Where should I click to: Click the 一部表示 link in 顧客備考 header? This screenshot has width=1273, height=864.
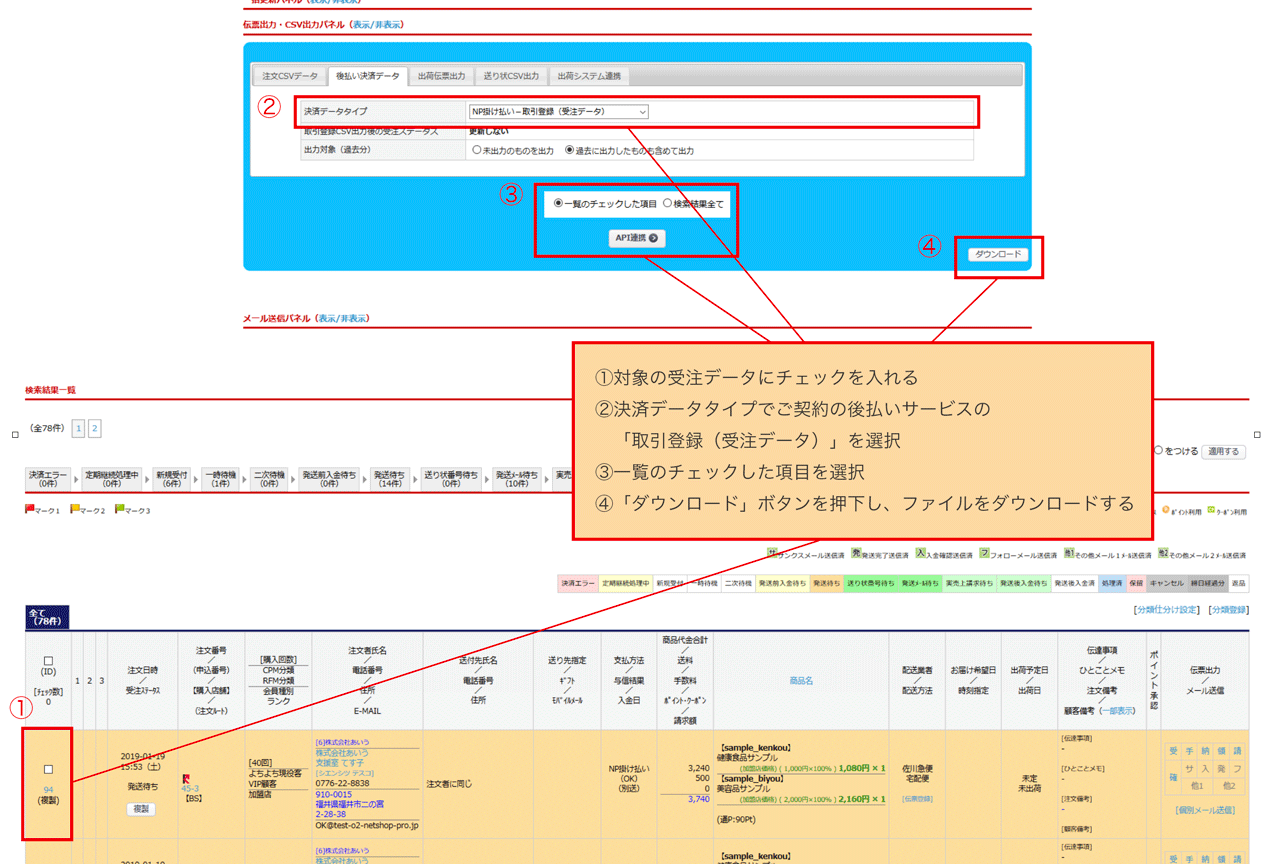point(1116,711)
